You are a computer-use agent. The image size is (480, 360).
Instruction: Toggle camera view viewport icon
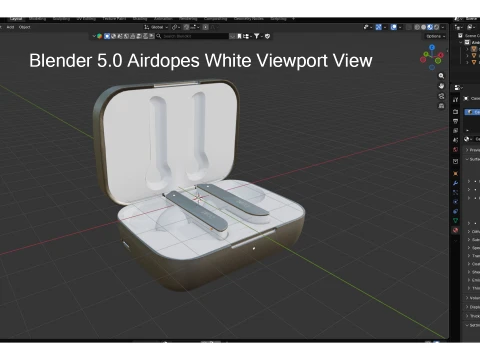(x=441, y=96)
